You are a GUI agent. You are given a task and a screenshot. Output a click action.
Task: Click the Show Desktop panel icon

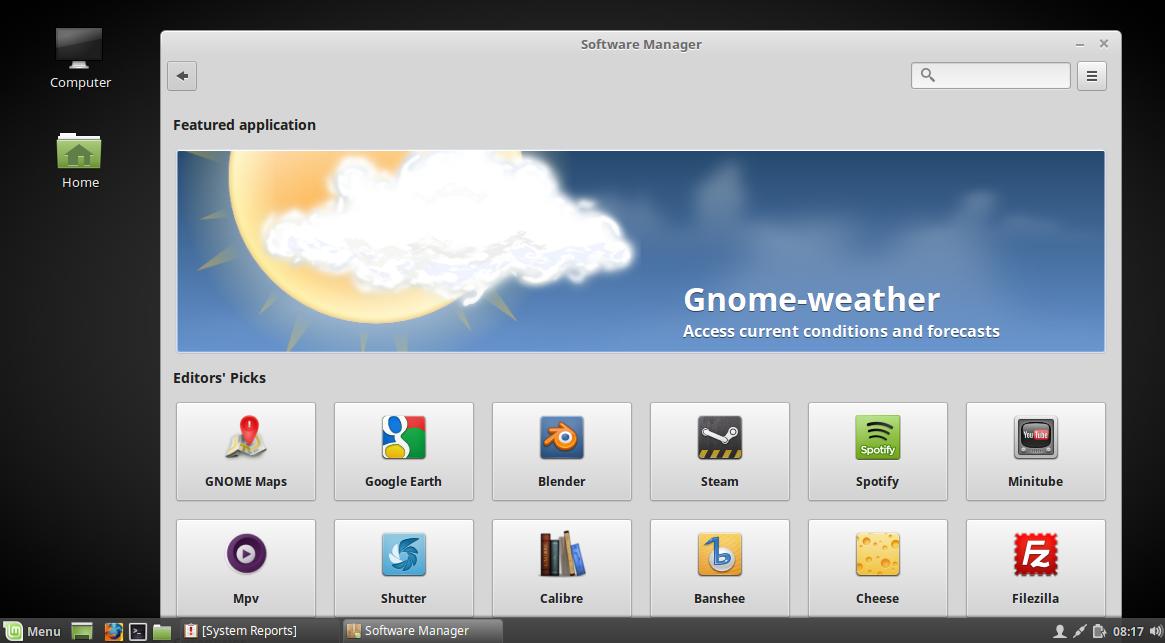(x=82, y=631)
